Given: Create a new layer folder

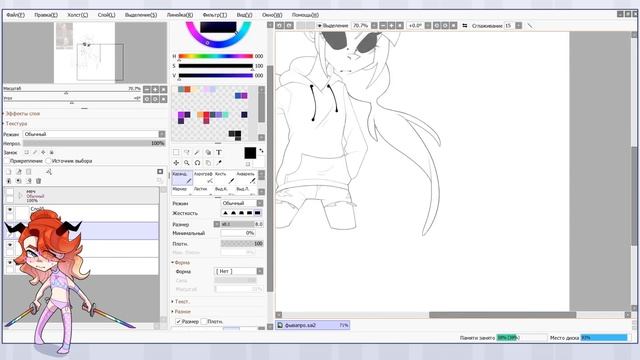Looking at the screenshot, I should tap(29, 172).
